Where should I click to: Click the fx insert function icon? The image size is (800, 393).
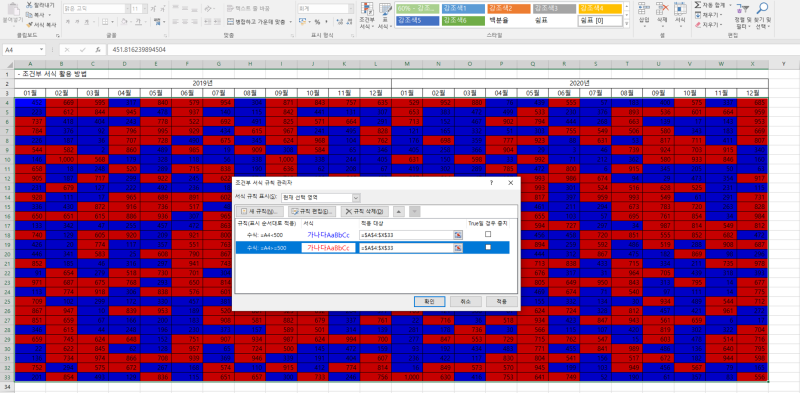[x=97, y=50]
